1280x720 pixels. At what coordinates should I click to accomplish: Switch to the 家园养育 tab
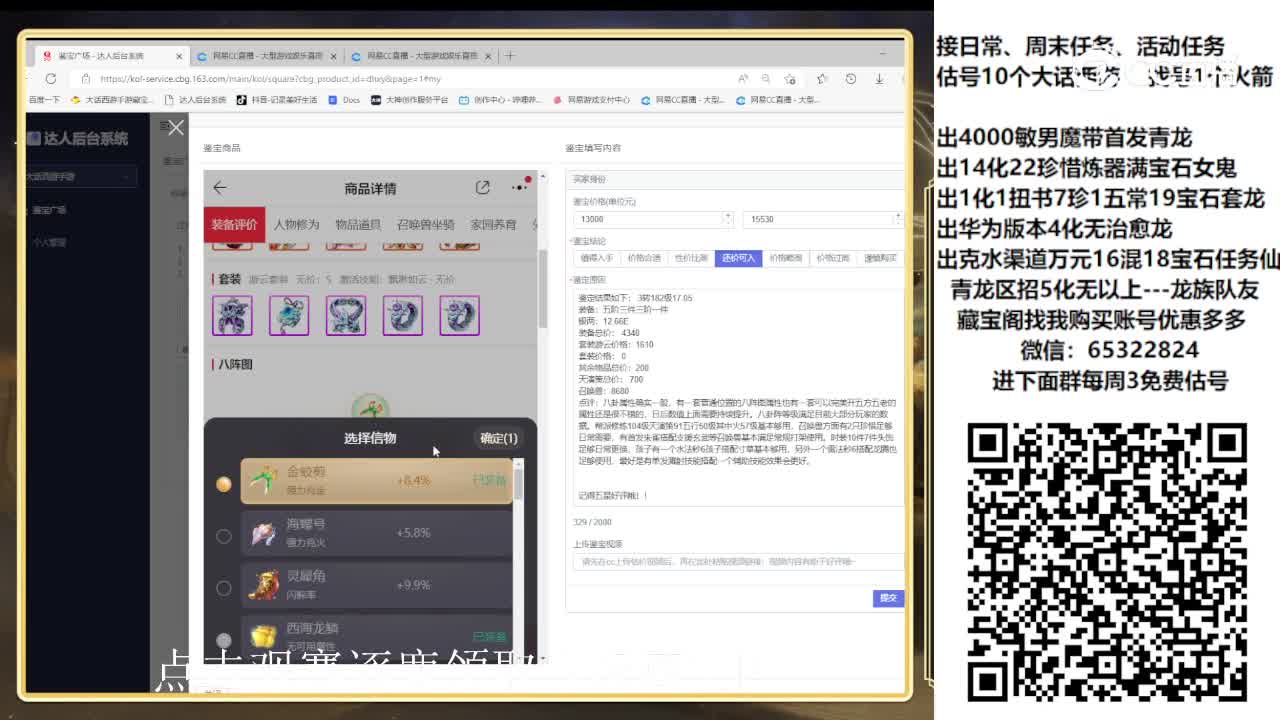[x=493, y=224]
